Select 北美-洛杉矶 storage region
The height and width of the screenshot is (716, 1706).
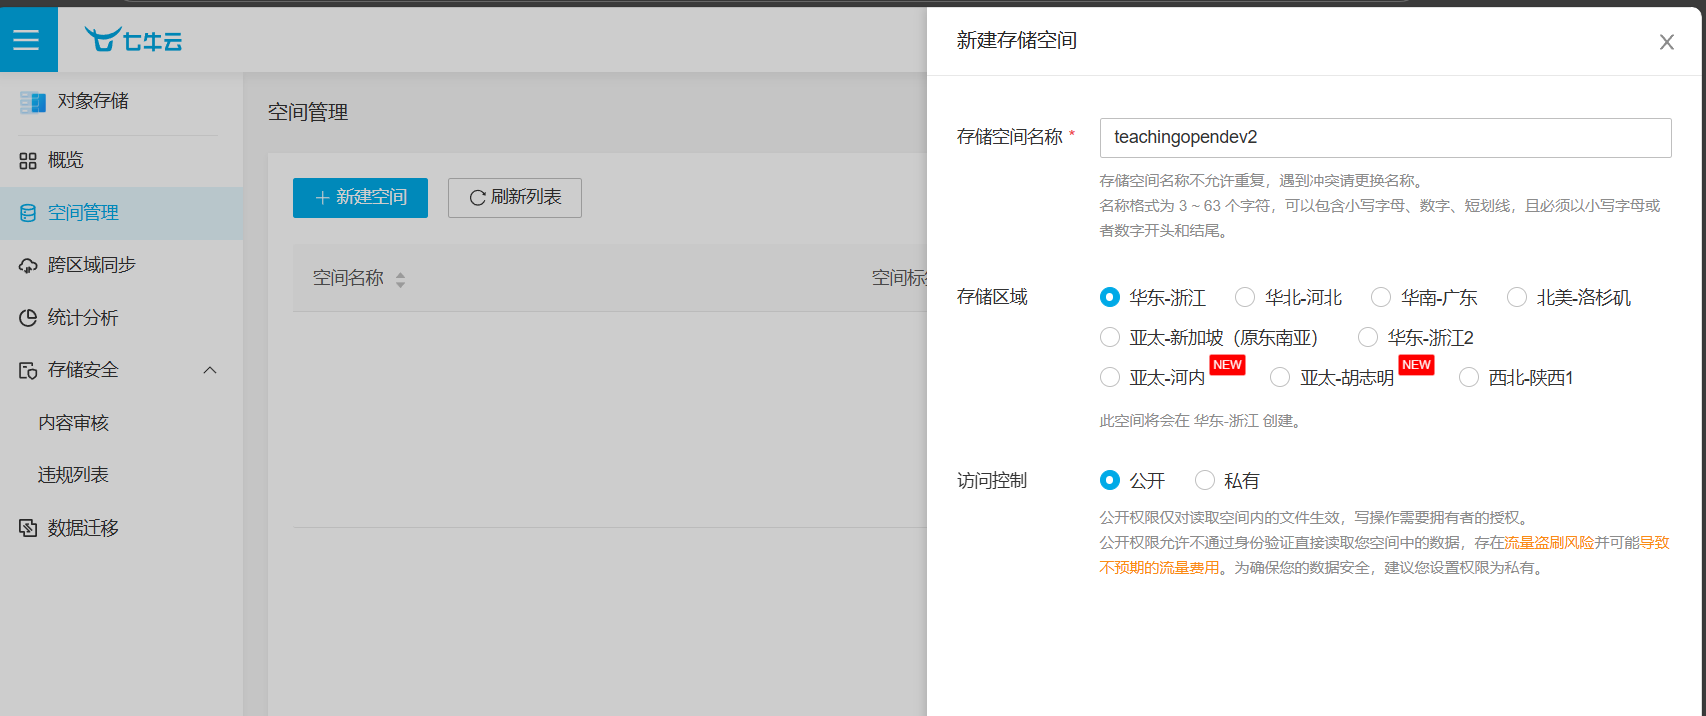point(1517,297)
